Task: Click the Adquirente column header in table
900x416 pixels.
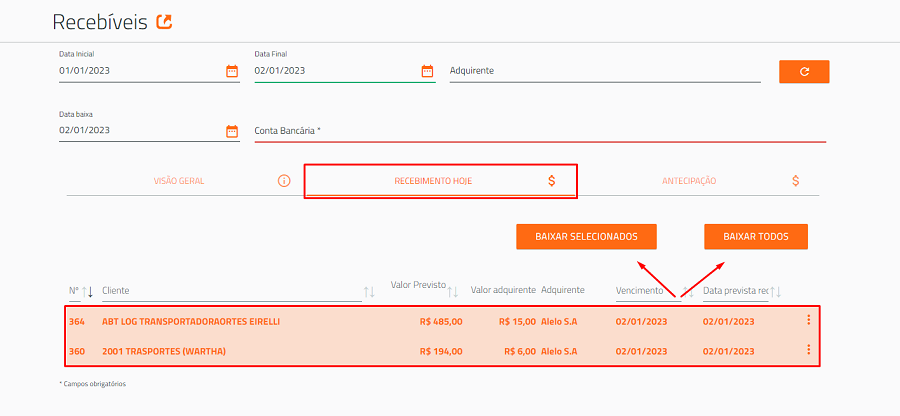Action: pos(562,290)
